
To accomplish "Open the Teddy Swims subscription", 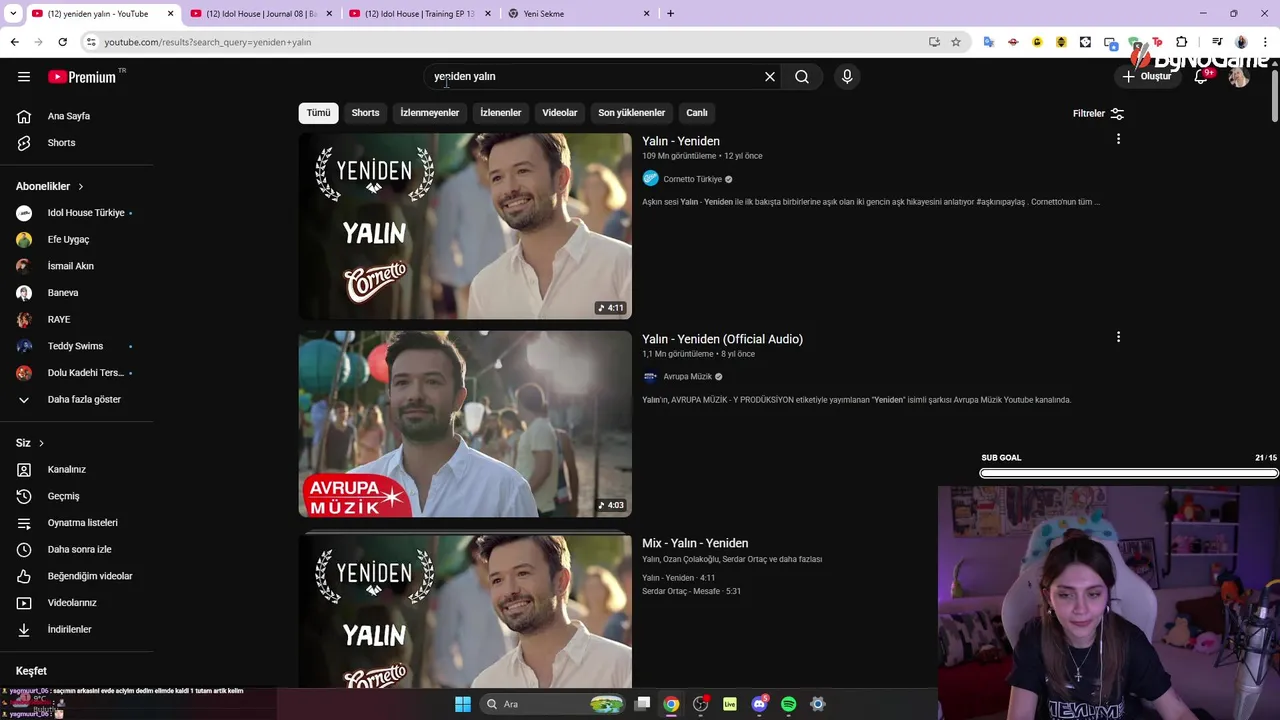I will (x=77, y=346).
